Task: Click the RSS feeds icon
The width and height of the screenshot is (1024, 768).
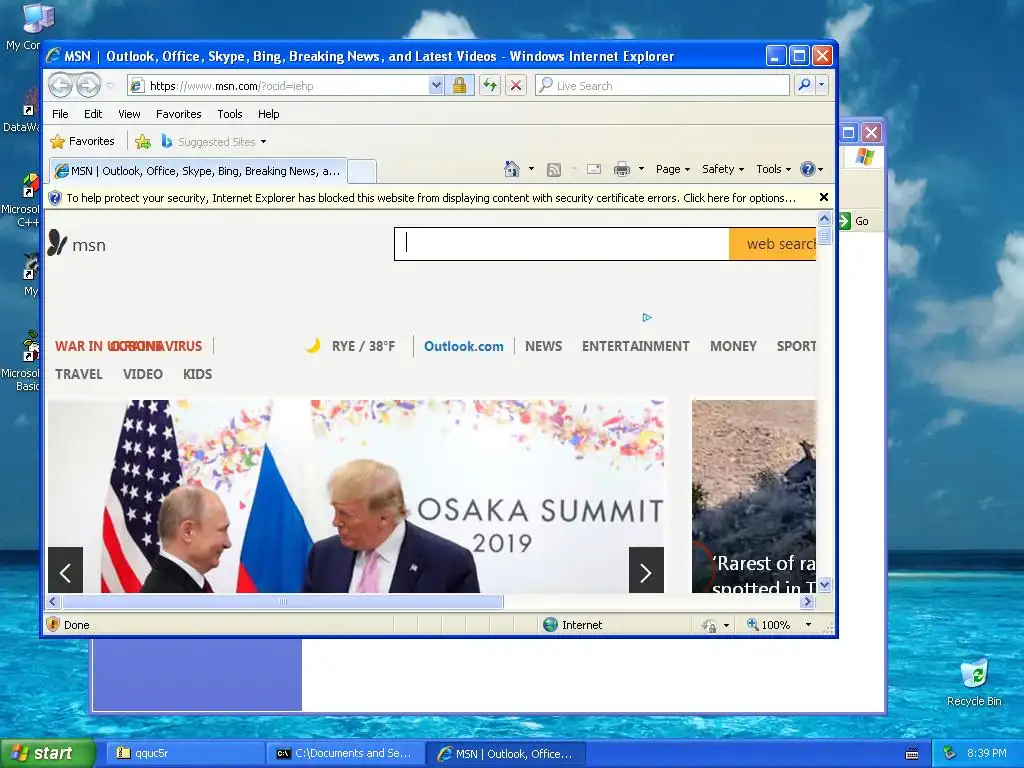Action: [554, 170]
